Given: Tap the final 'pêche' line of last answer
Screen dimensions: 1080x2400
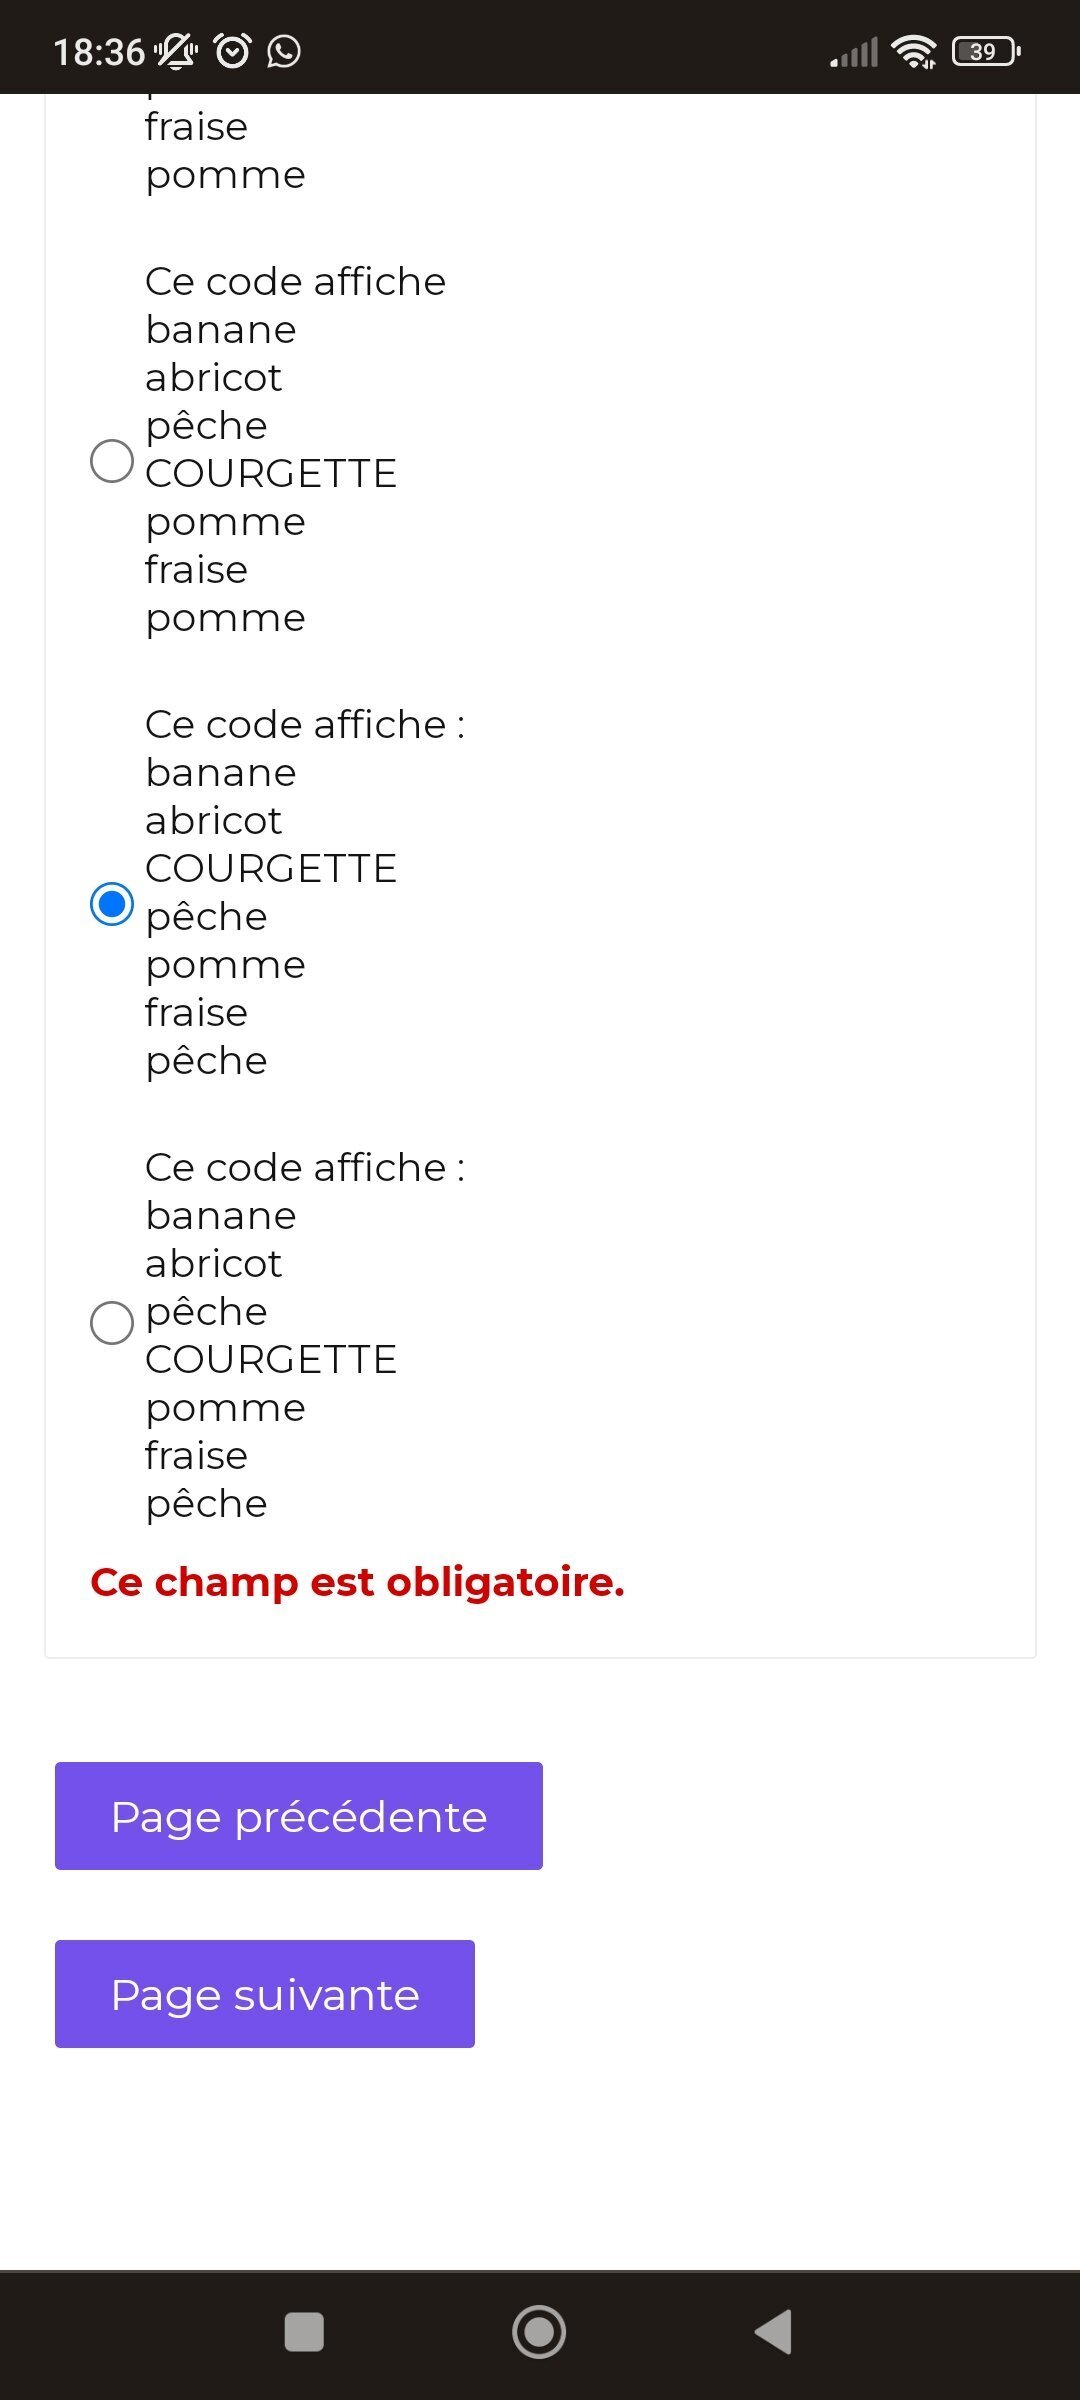Looking at the screenshot, I should click(207, 1504).
